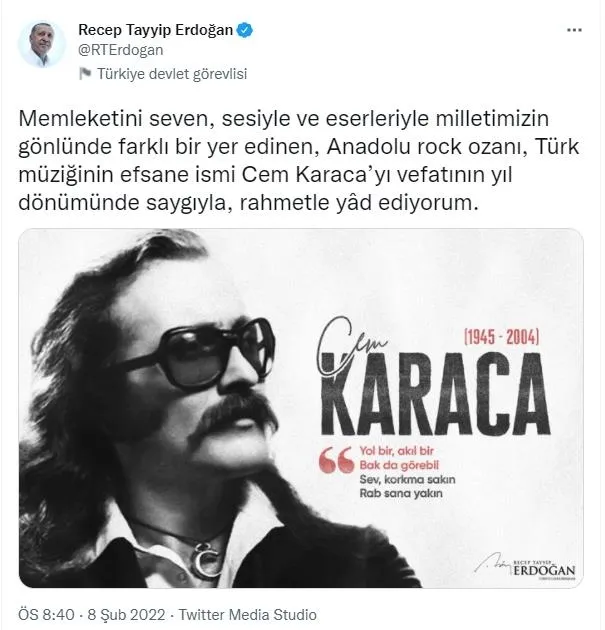The image size is (605, 630).
Task: Open the Cem Karaca tribute image
Action: (x=301, y=408)
